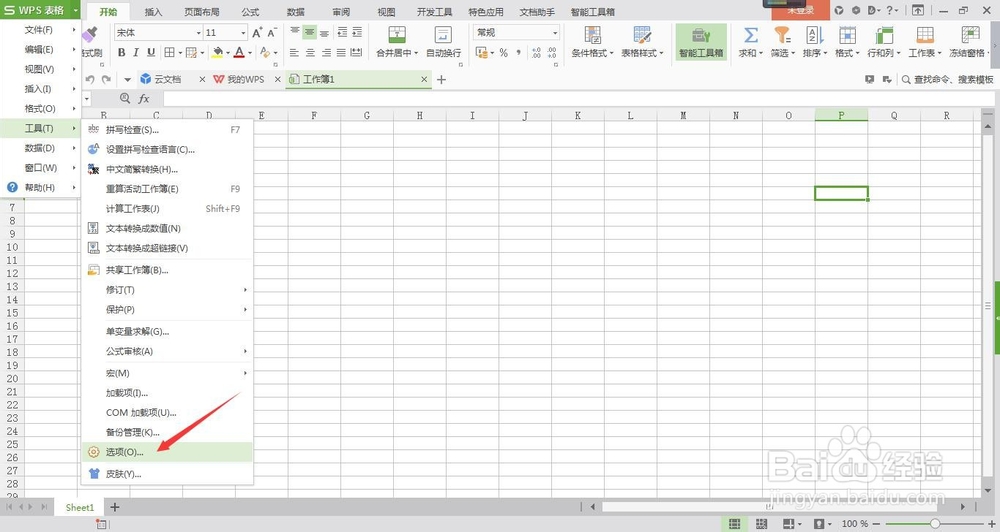This screenshot has height=532, width=1000.
Task: Open table style icon
Action: click(642, 35)
